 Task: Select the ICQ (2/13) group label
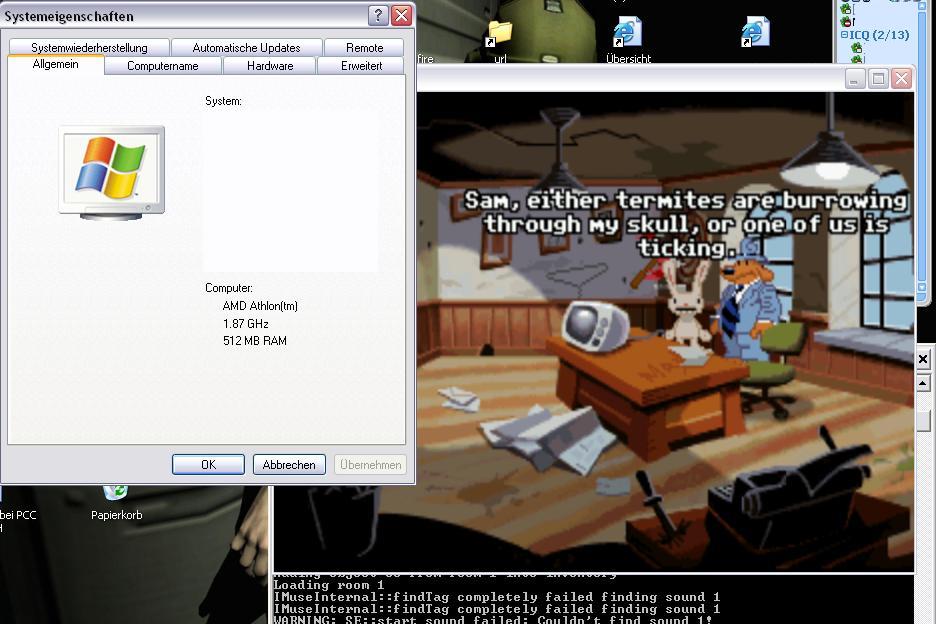pyautogui.click(x=879, y=35)
